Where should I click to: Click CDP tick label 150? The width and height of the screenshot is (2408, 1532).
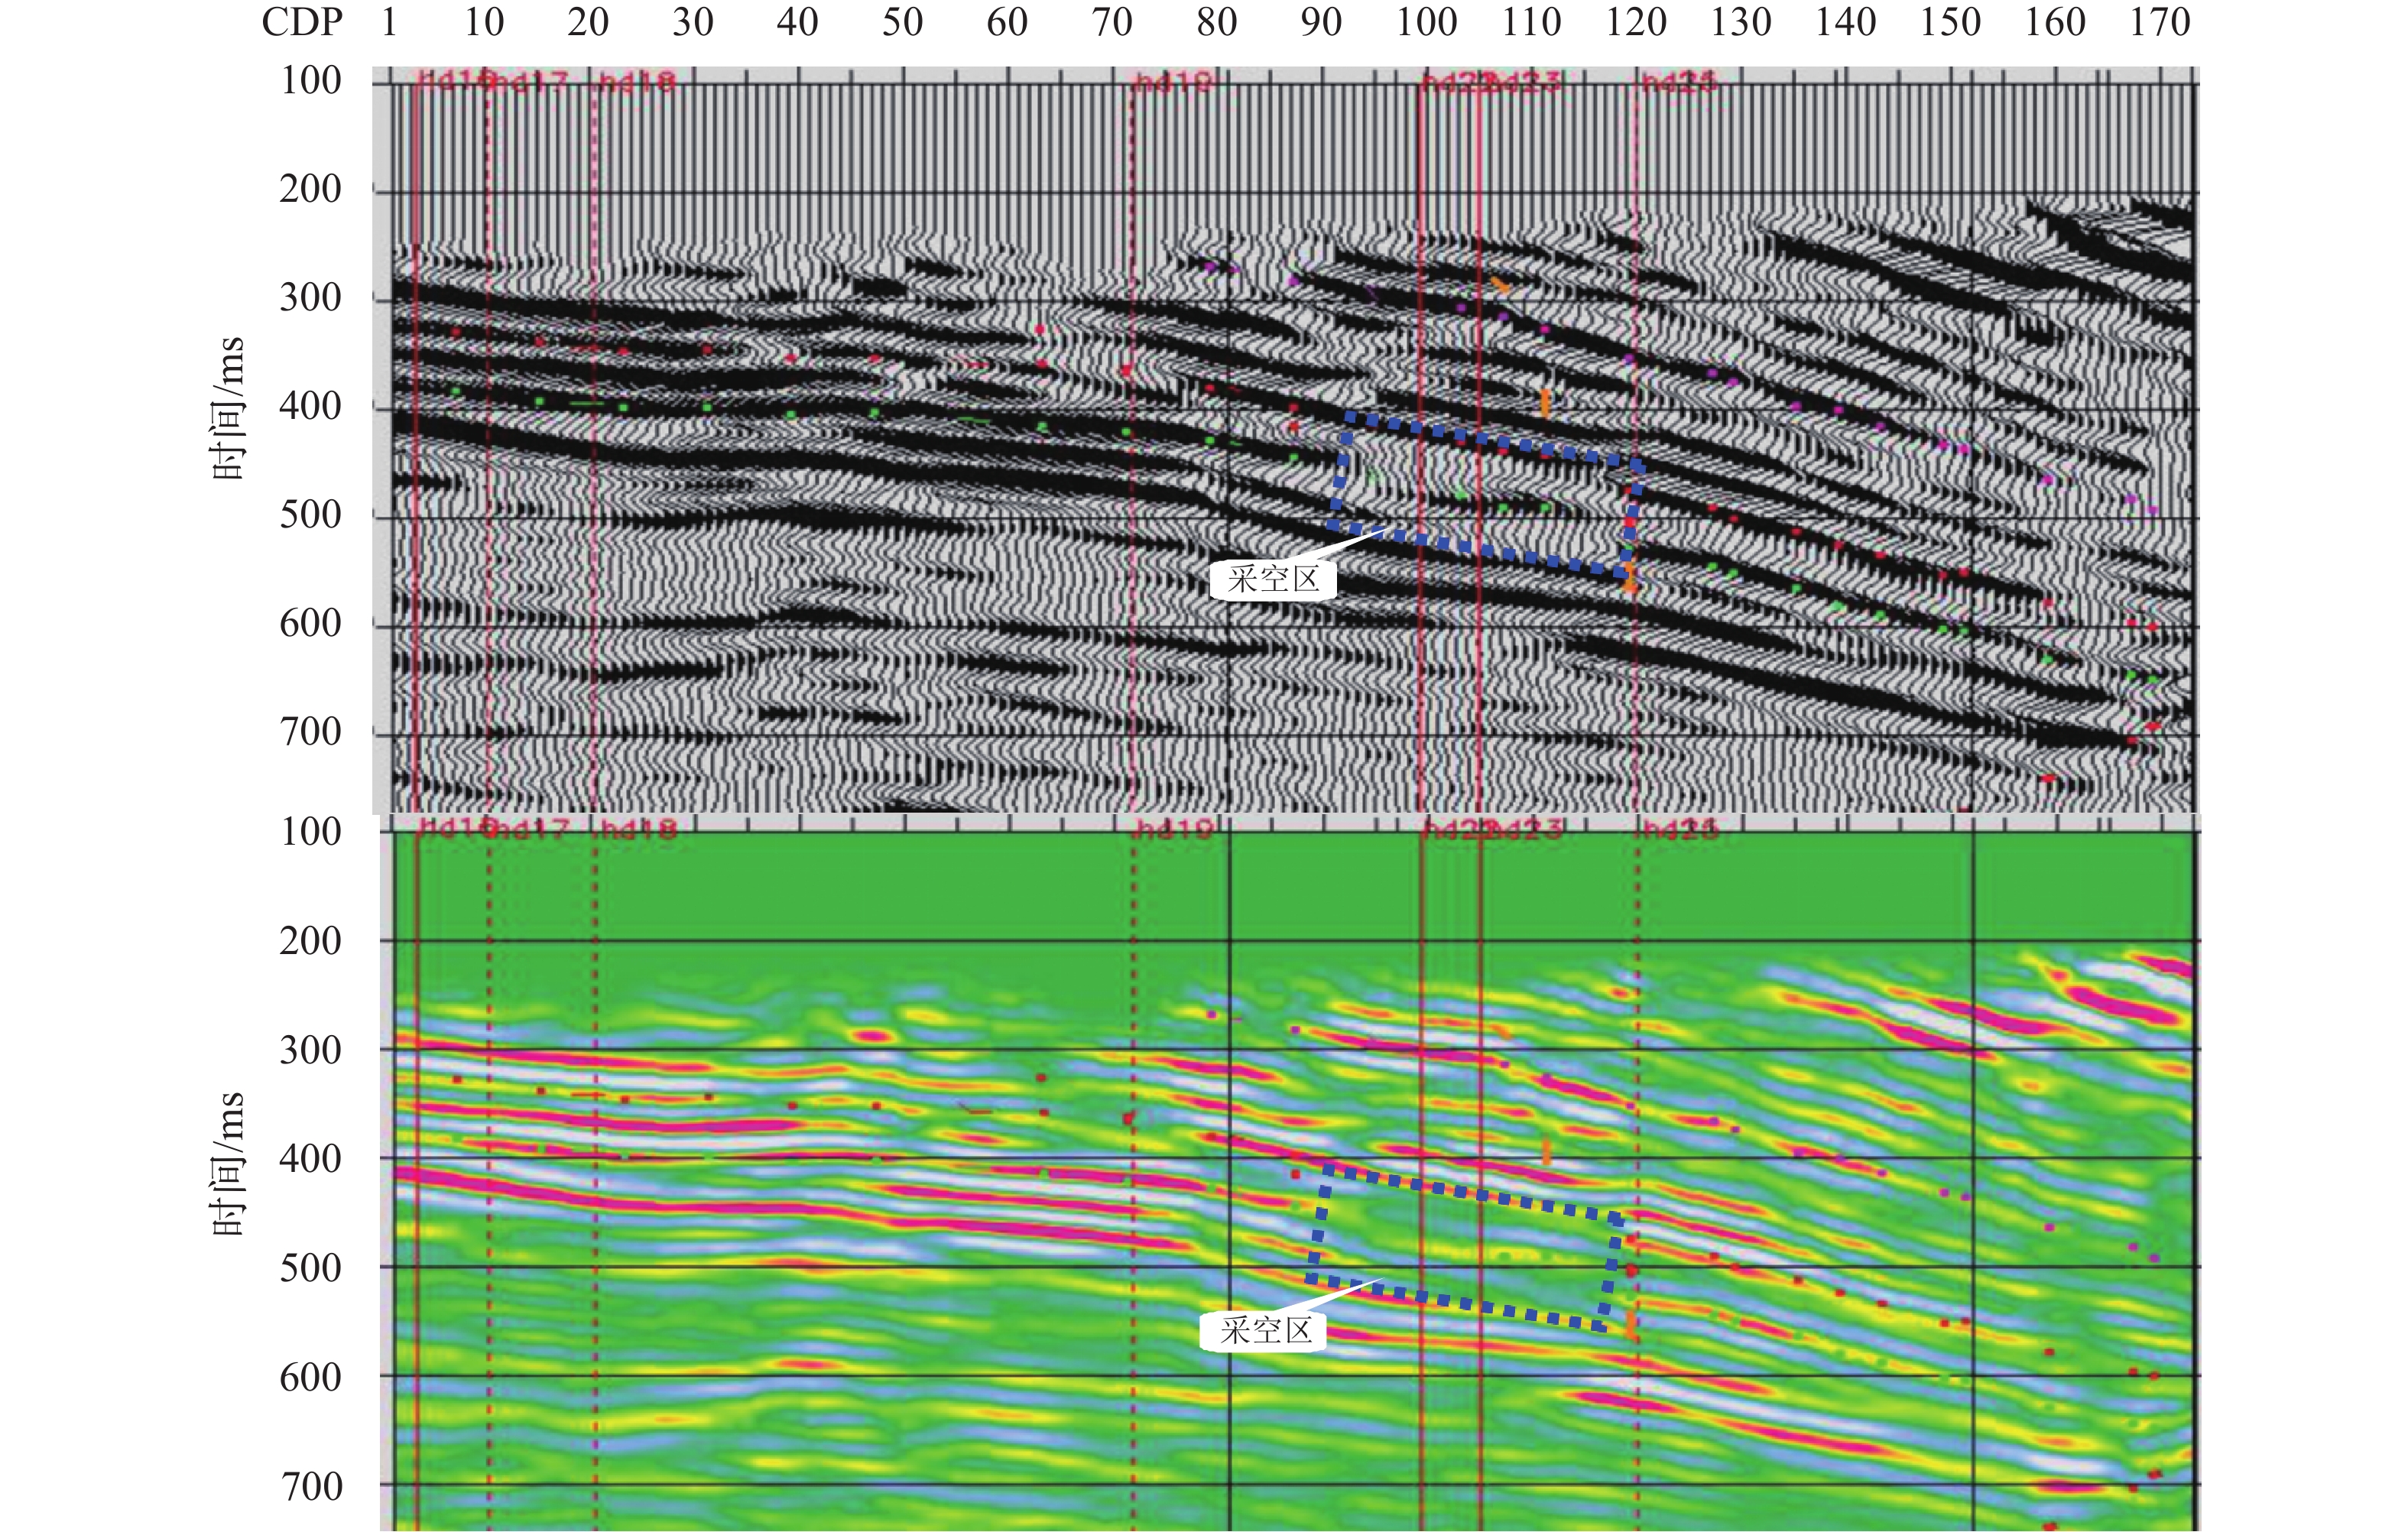pyautogui.click(x=1950, y=22)
